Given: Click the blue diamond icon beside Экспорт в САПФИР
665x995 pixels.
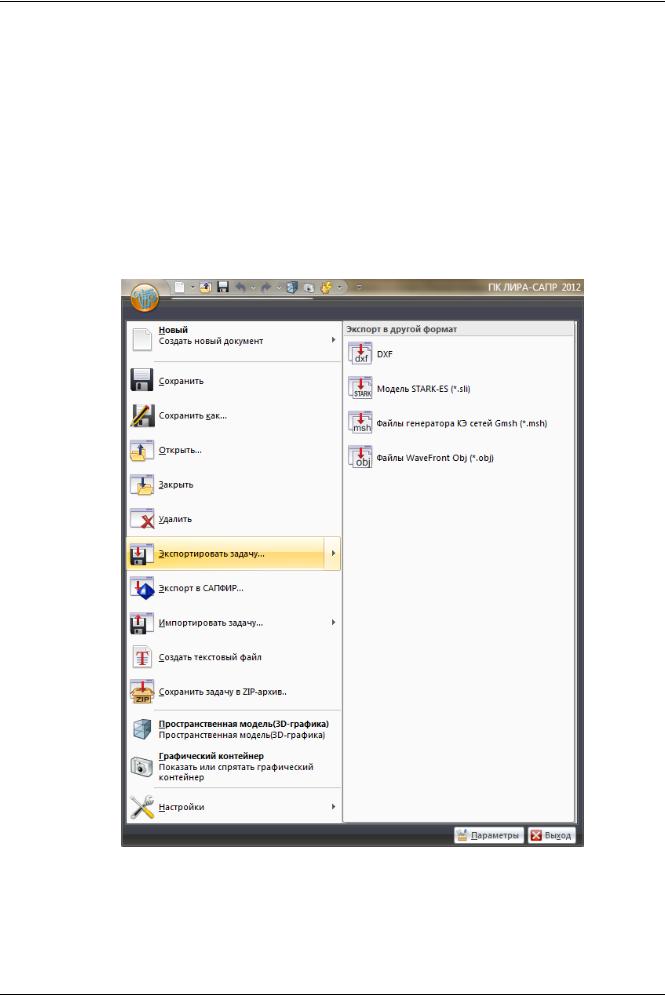Looking at the screenshot, I should coord(142,588).
